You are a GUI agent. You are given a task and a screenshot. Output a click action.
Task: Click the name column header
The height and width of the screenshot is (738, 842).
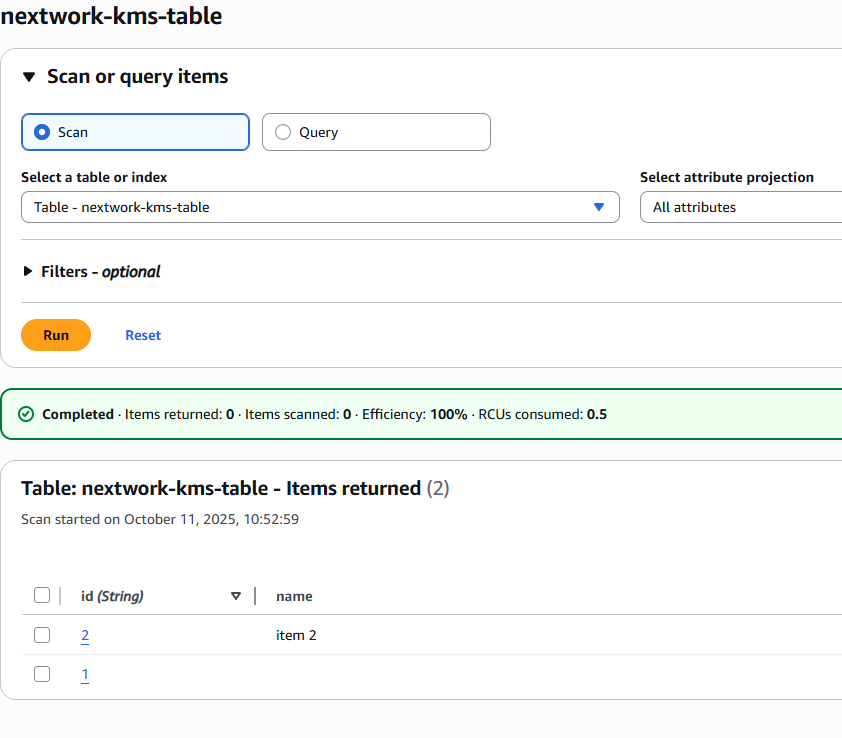(x=294, y=595)
